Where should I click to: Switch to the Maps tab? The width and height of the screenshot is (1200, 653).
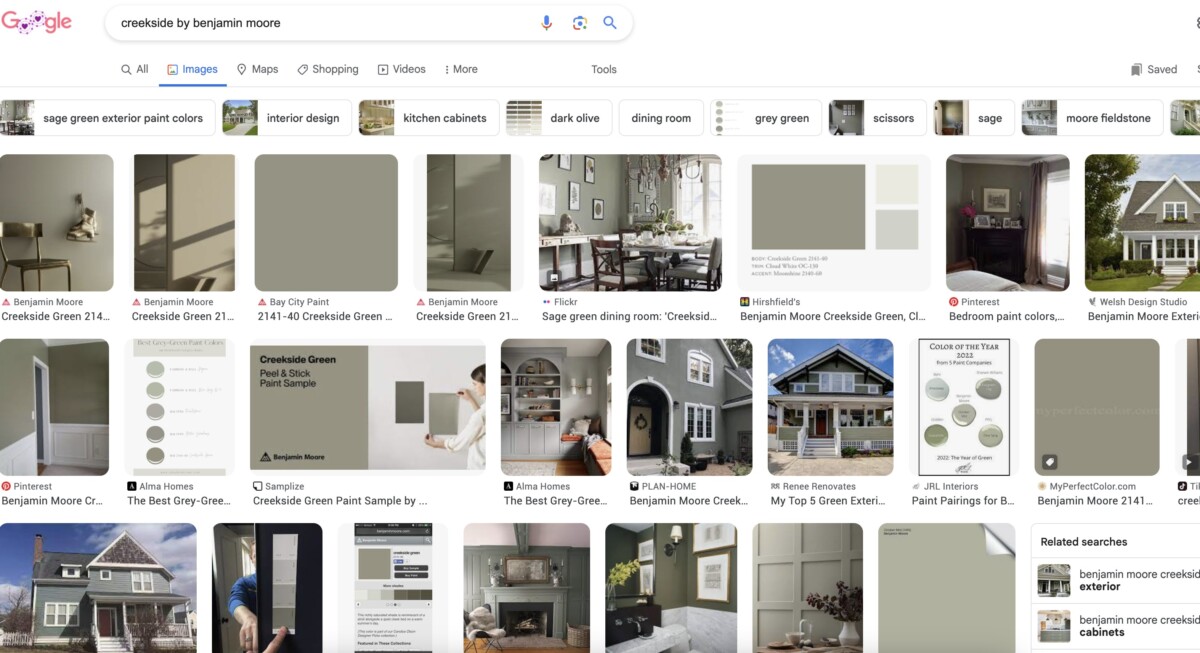(257, 69)
